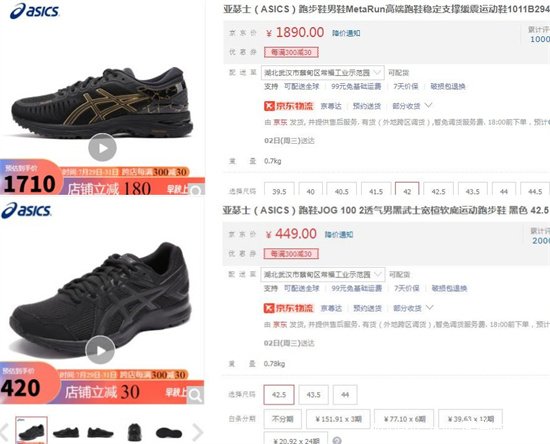Click the price-drop notice link beside ¥1890.00

[x=346, y=33]
